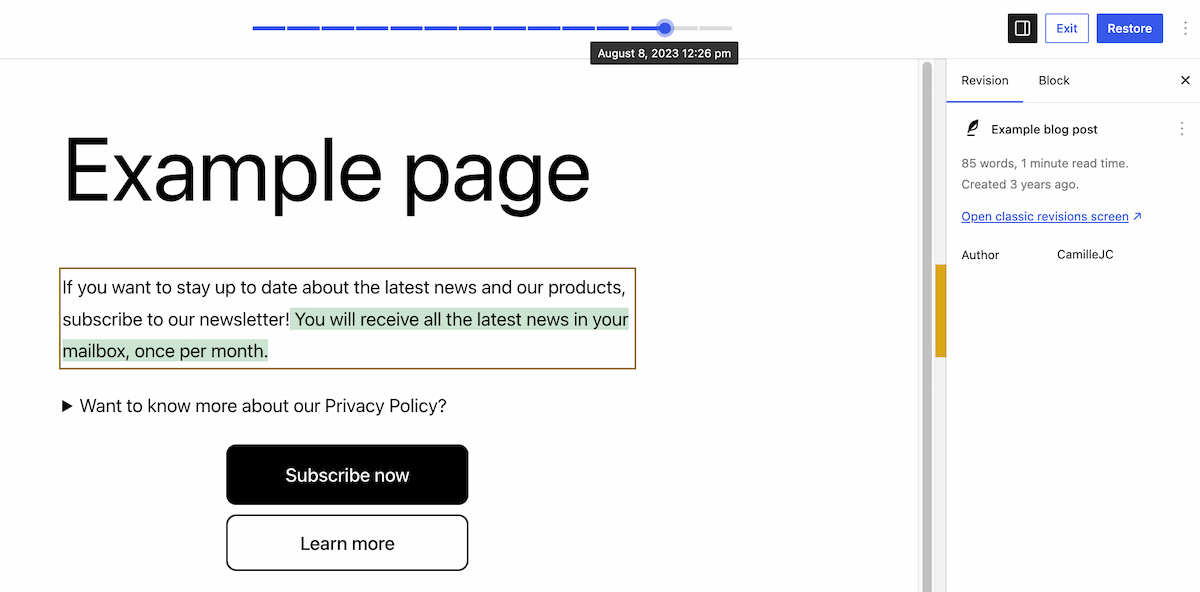This screenshot has height=592, width=1200.
Task: Expand the Privacy Policy details
Action: pyautogui.click(x=254, y=406)
